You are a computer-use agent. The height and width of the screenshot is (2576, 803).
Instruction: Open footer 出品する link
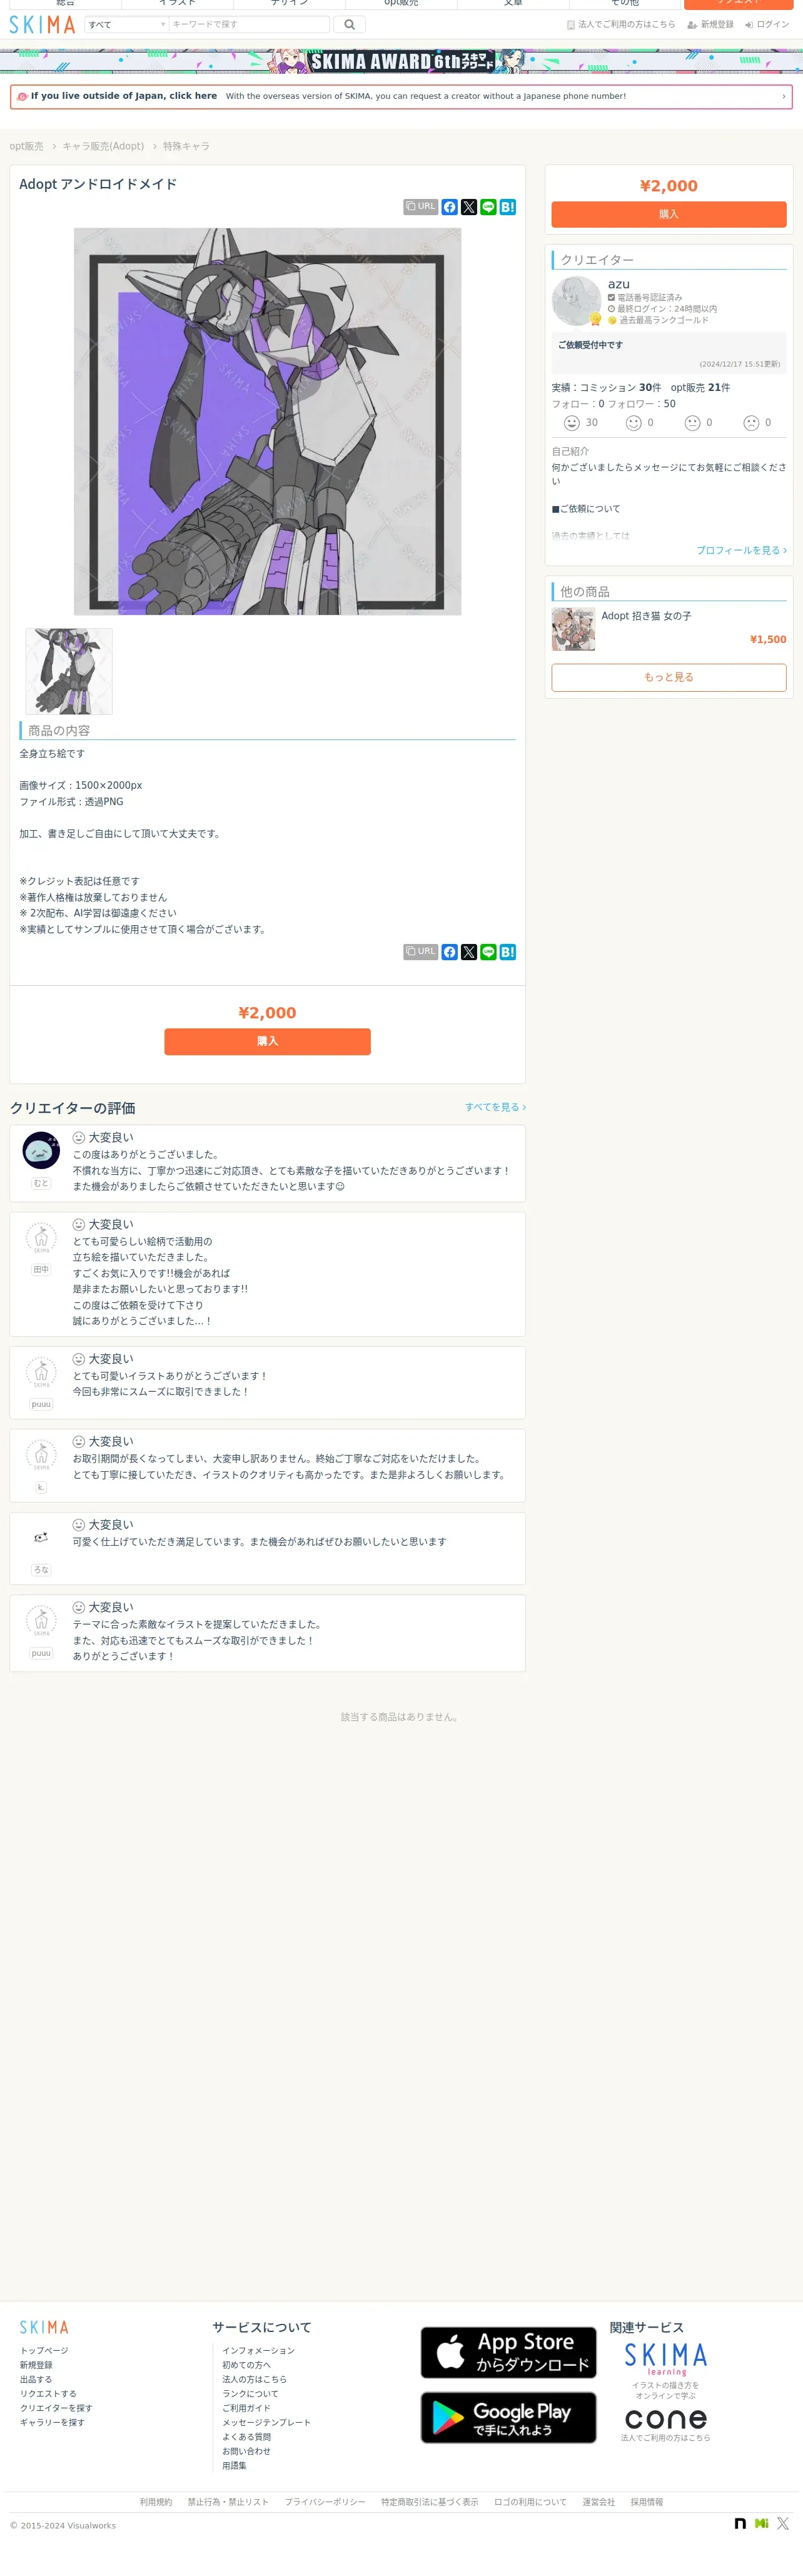pyautogui.click(x=36, y=2379)
